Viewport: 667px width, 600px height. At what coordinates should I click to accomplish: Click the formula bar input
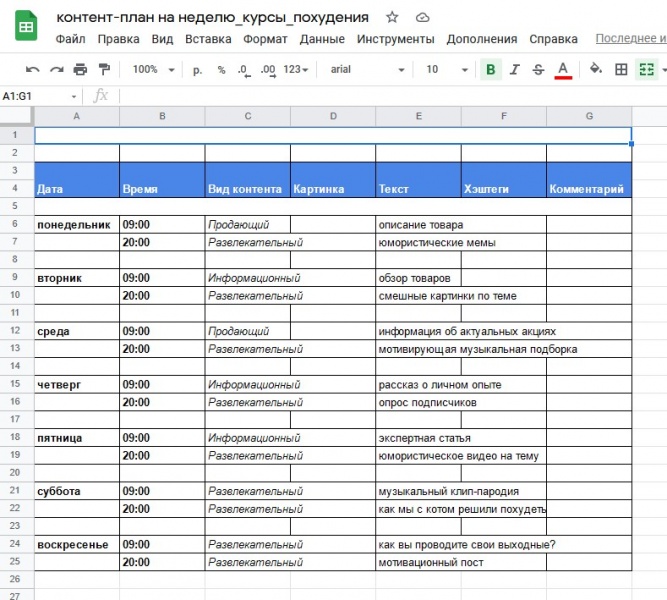pyautogui.click(x=391, y=96)
